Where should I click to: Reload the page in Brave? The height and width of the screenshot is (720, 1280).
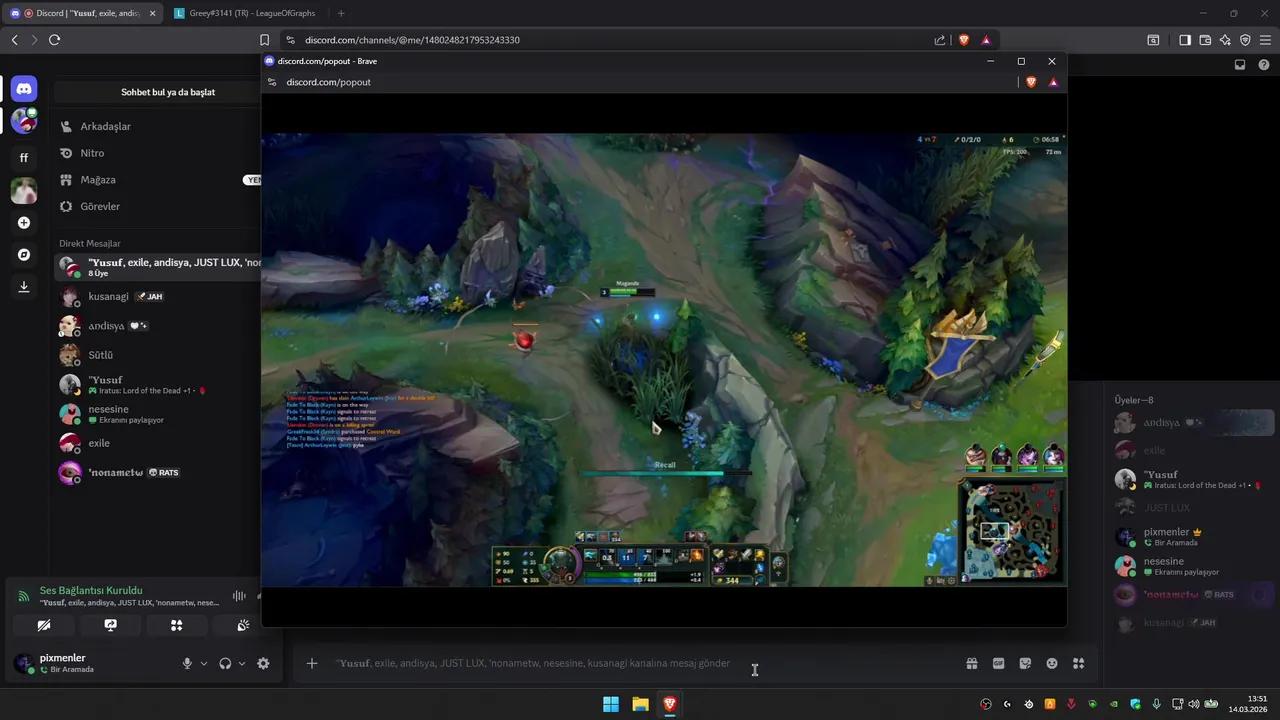pos(54,40)
